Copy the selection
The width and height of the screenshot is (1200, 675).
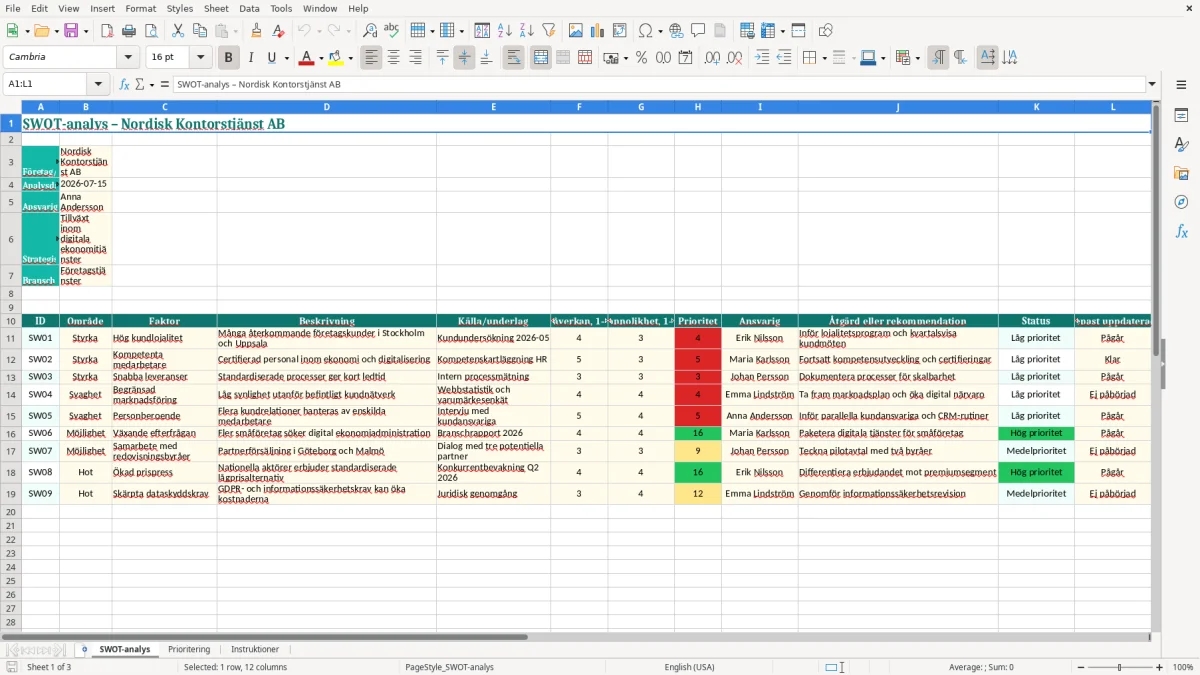(x=199, y=31)
